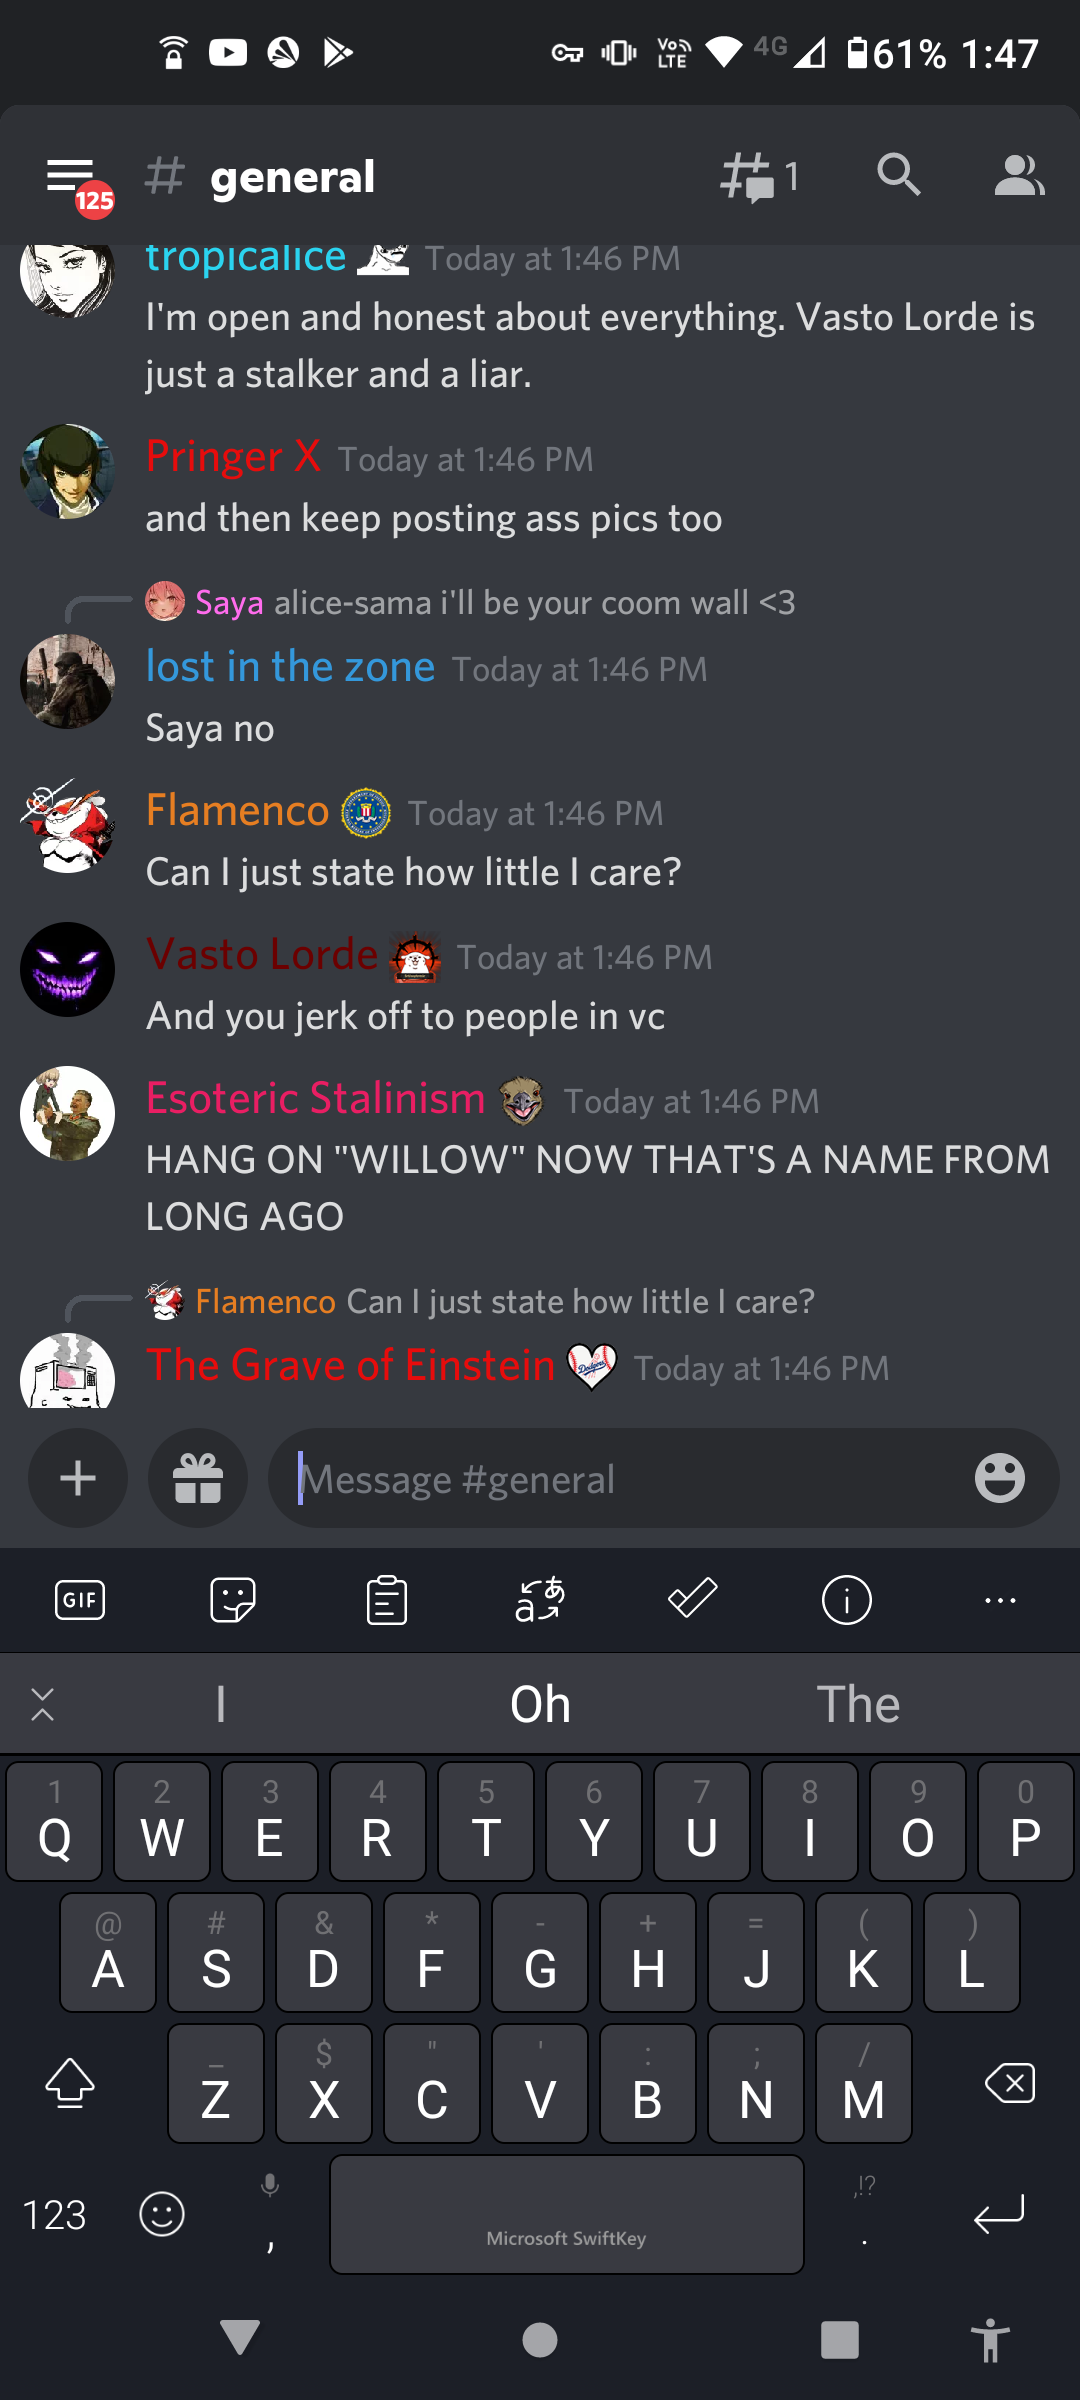Tap the username "Esoteric Stalinism"
This screenshot has width=1080, height=2400.
[x=315, y=1098]
